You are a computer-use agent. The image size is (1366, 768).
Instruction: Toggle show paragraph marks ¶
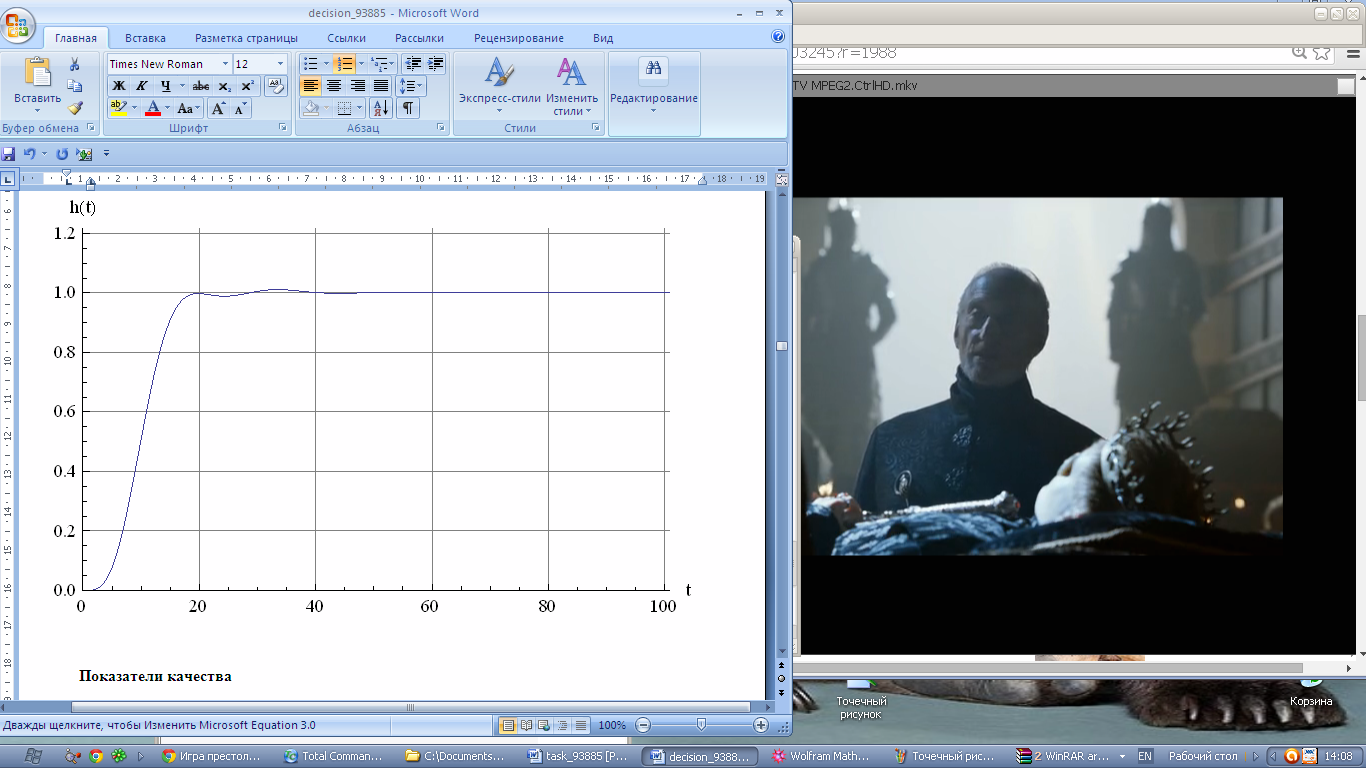[x=408, y=108]
